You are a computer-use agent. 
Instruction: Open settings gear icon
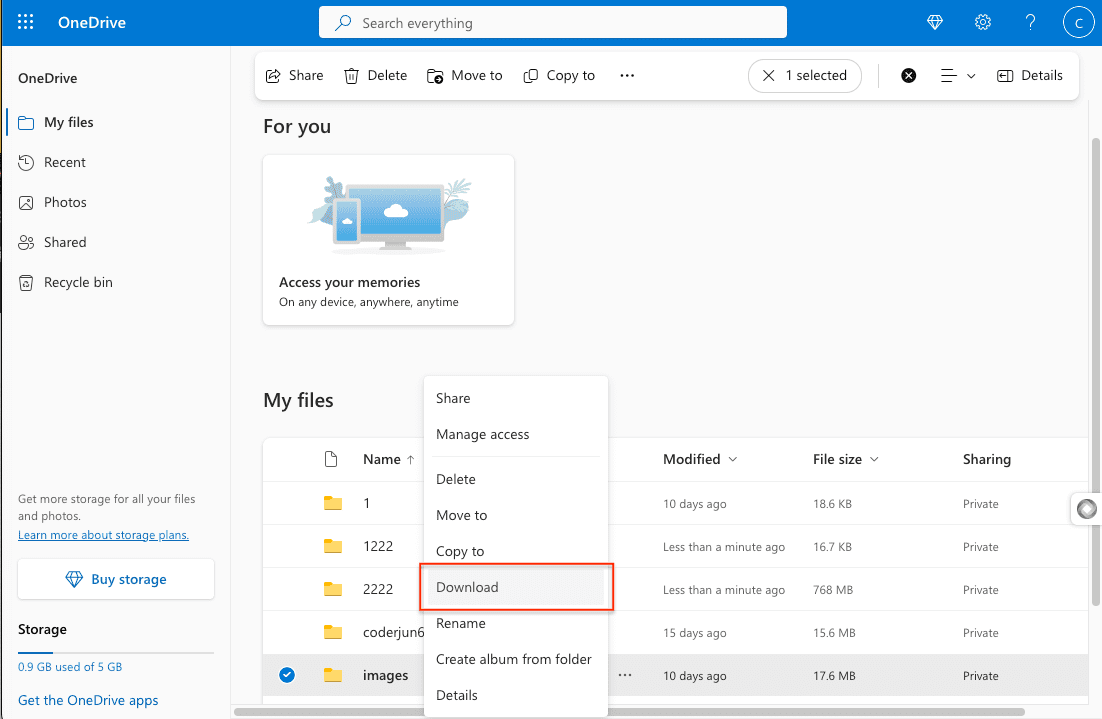(983, 22)
